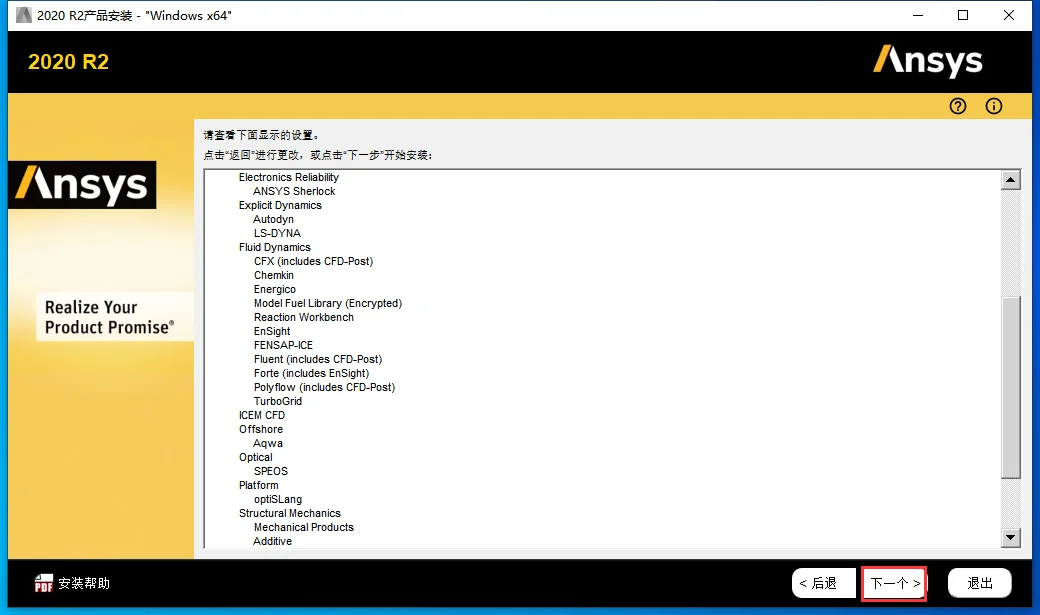Close the installer window
Image resolution: width=1040 pixels, height=615 pixels.
point(1009,15)
